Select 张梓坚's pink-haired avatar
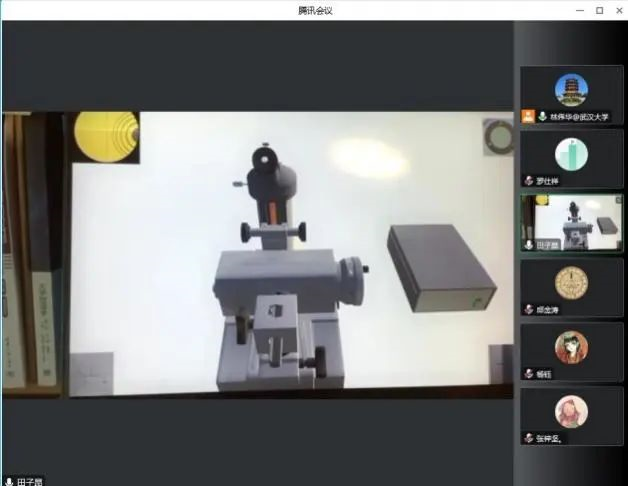Viewport: 628px width, 486px height. (x=571, y=411)
